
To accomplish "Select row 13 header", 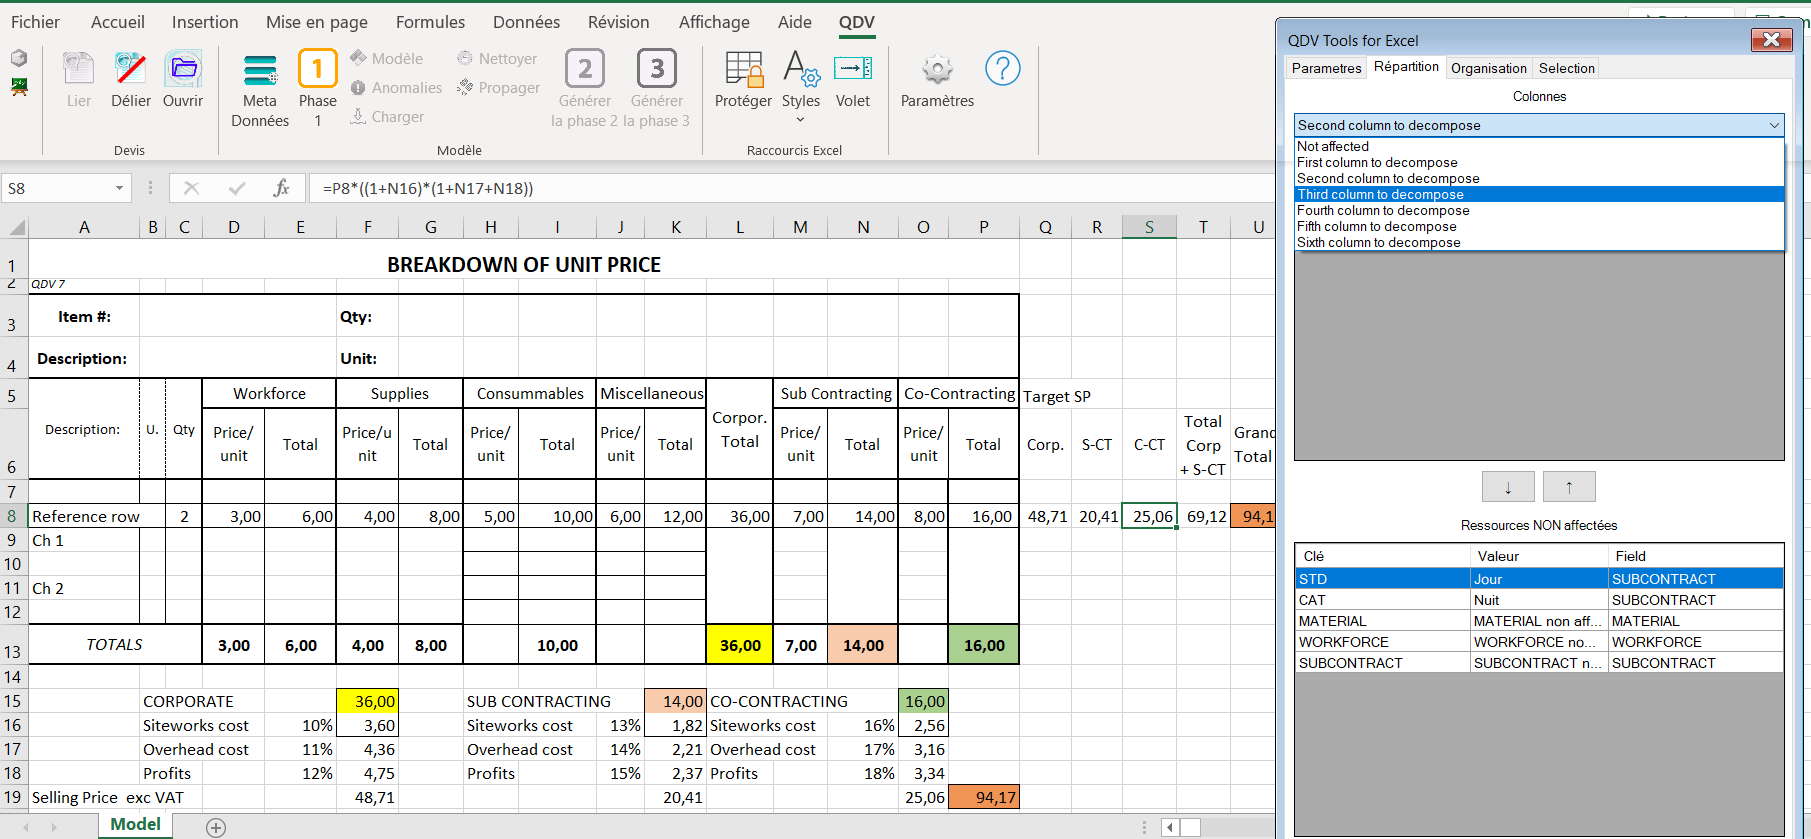I will tap(12, 645).
